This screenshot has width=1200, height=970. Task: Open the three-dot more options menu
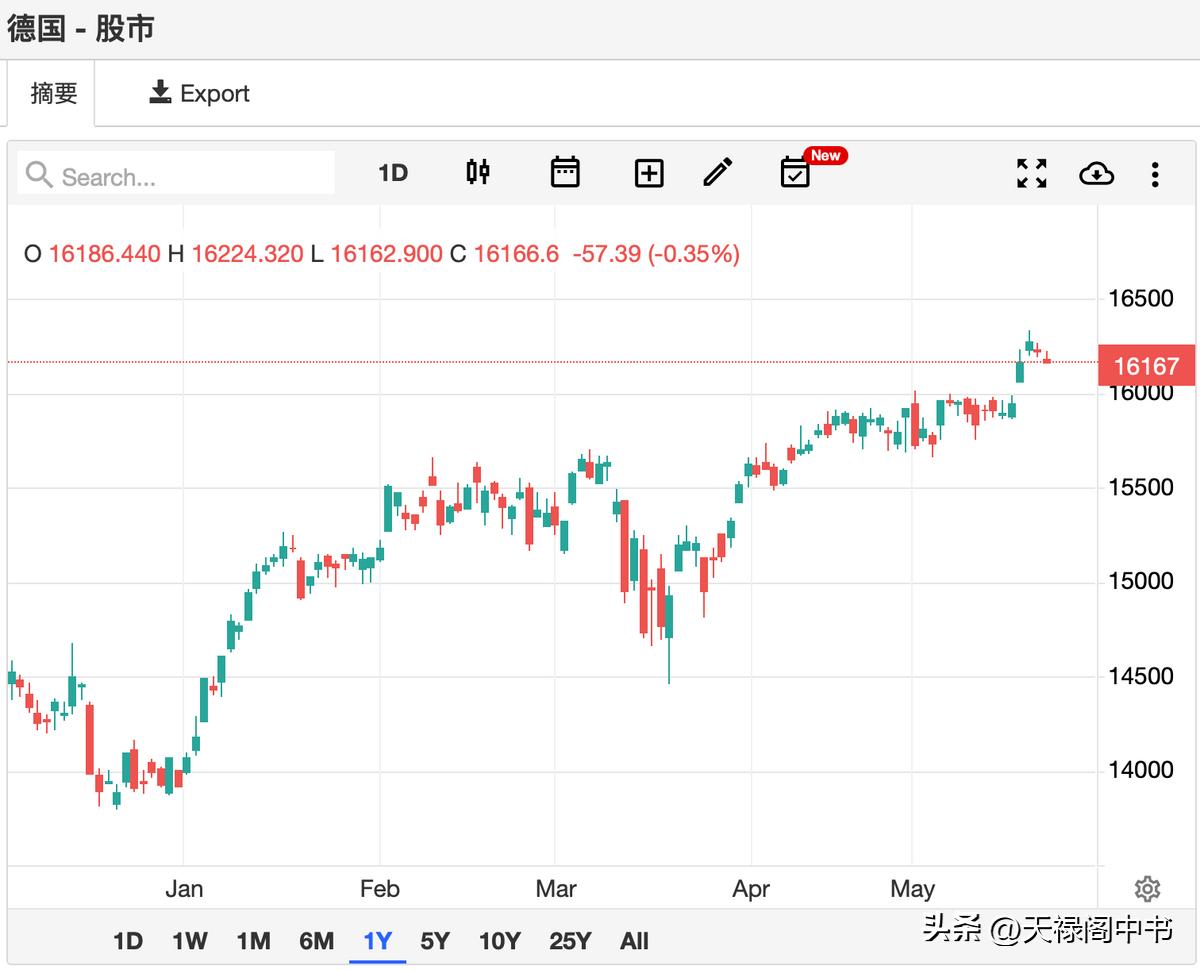click(1155, 174)
